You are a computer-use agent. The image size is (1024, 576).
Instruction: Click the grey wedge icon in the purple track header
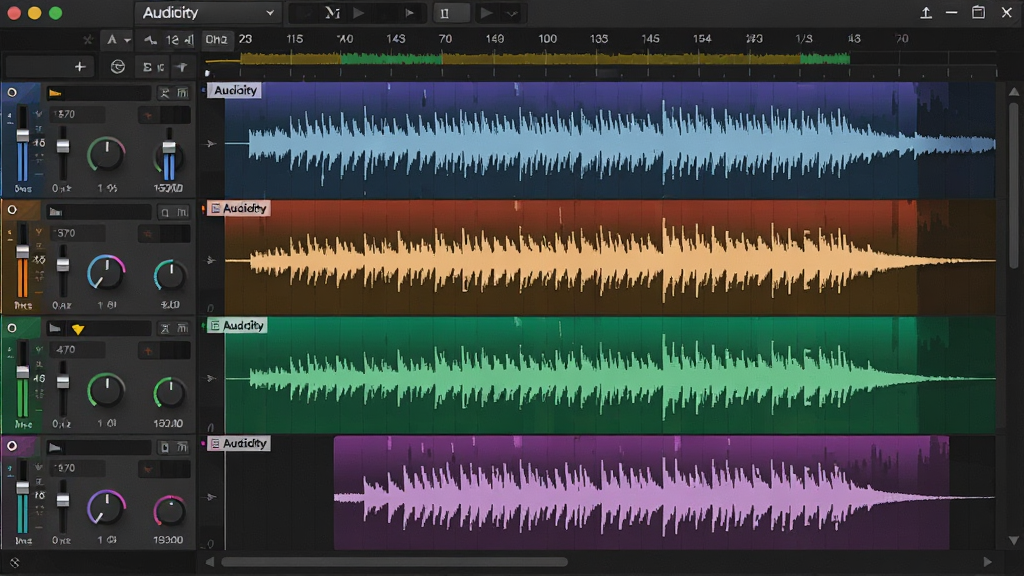(x=56, y=447)
